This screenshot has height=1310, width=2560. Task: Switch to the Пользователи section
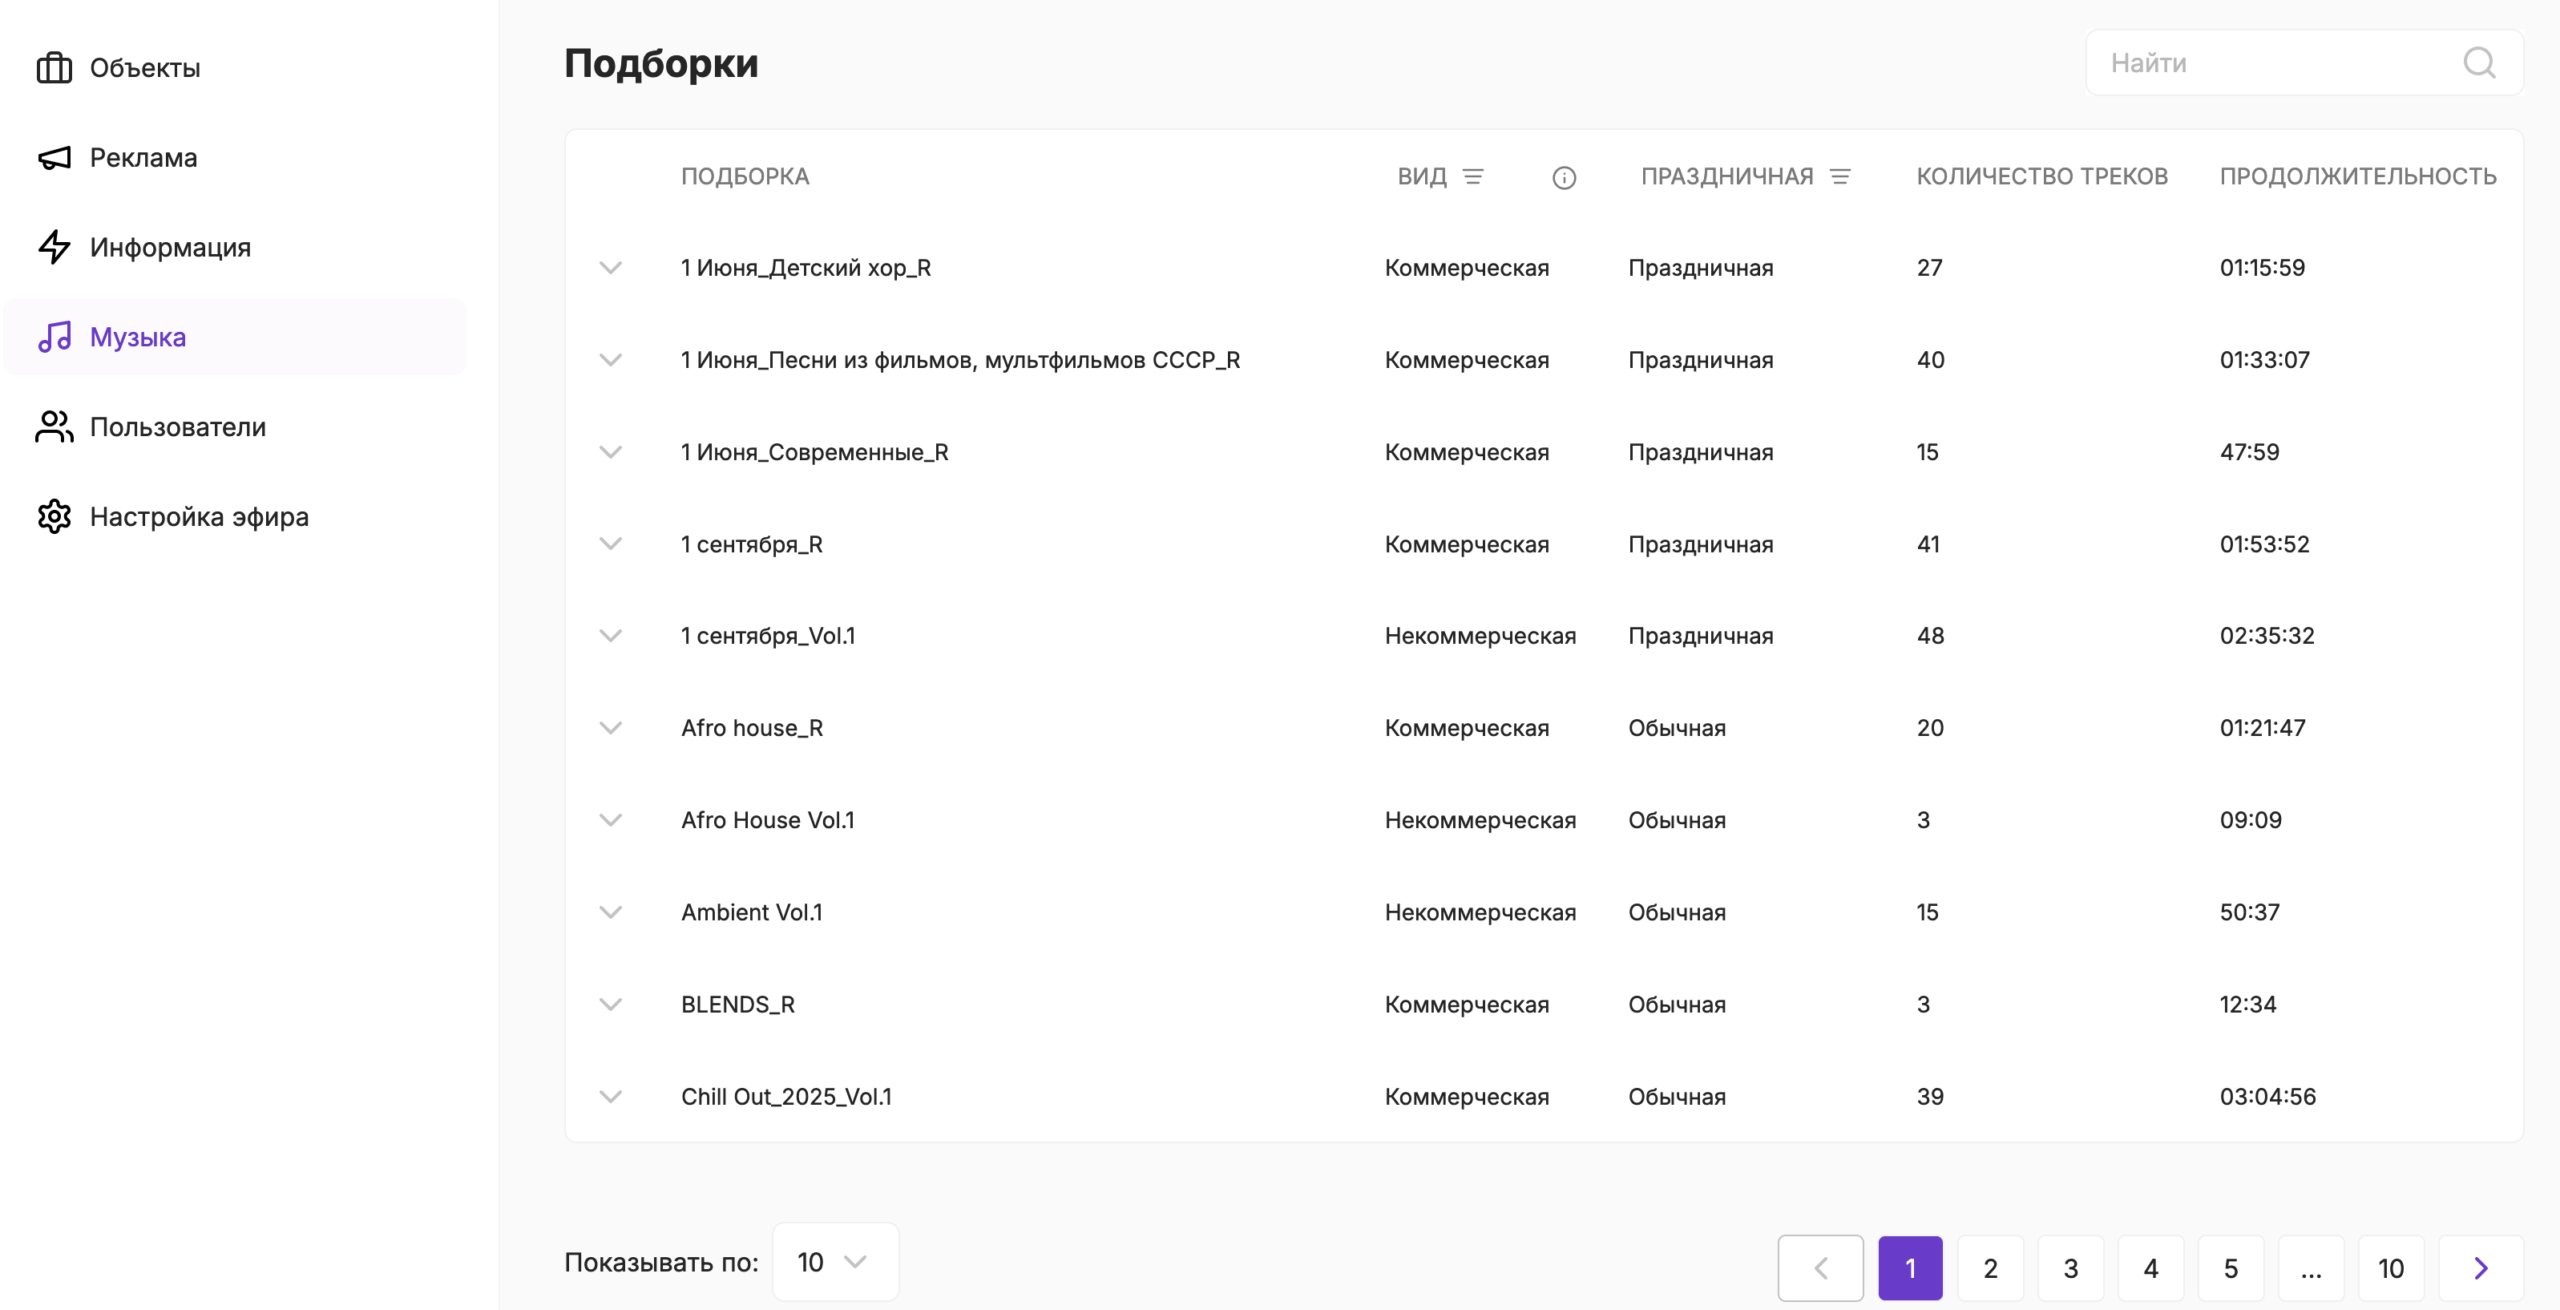177,426
